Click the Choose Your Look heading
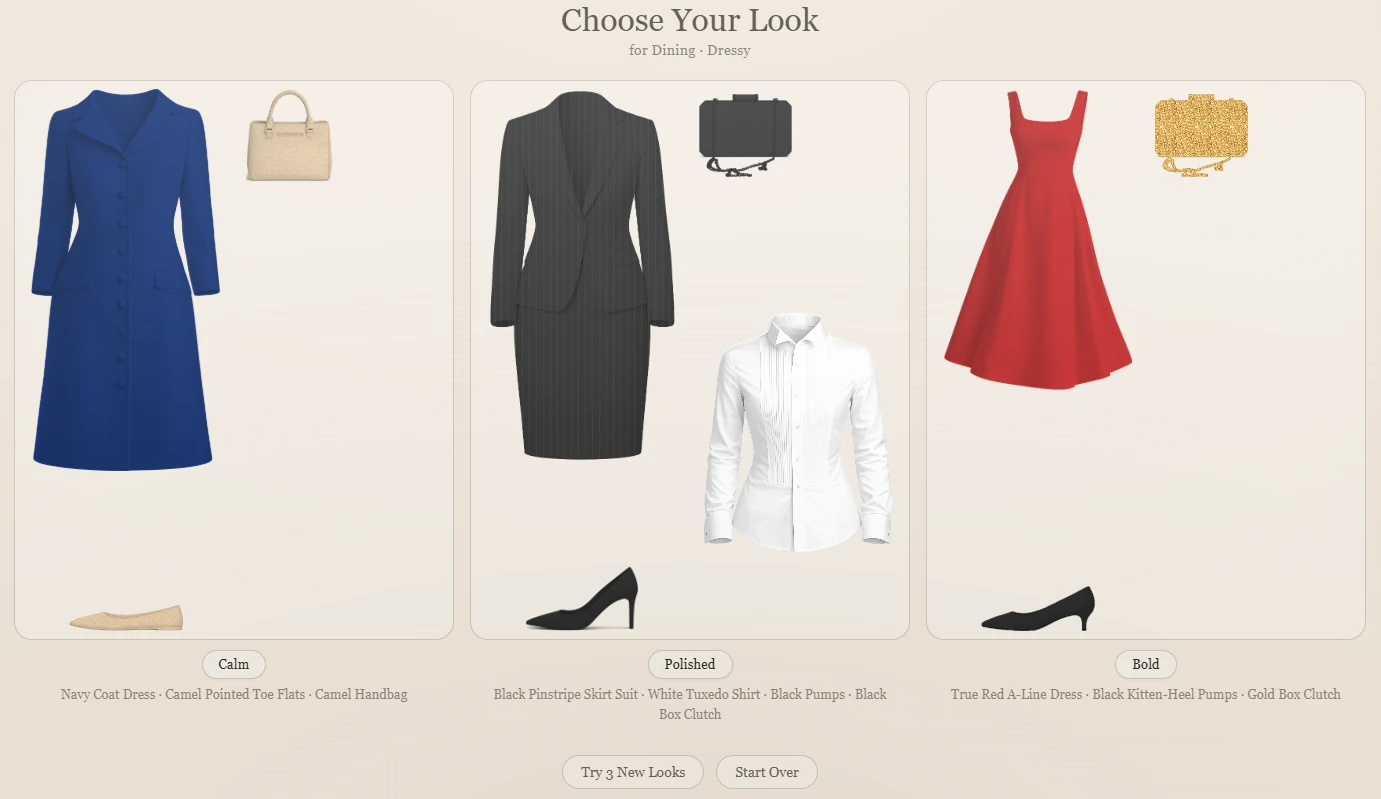The height and width of the screenshot is (799, 1381). pyautogui.click(x=690, y=20)
